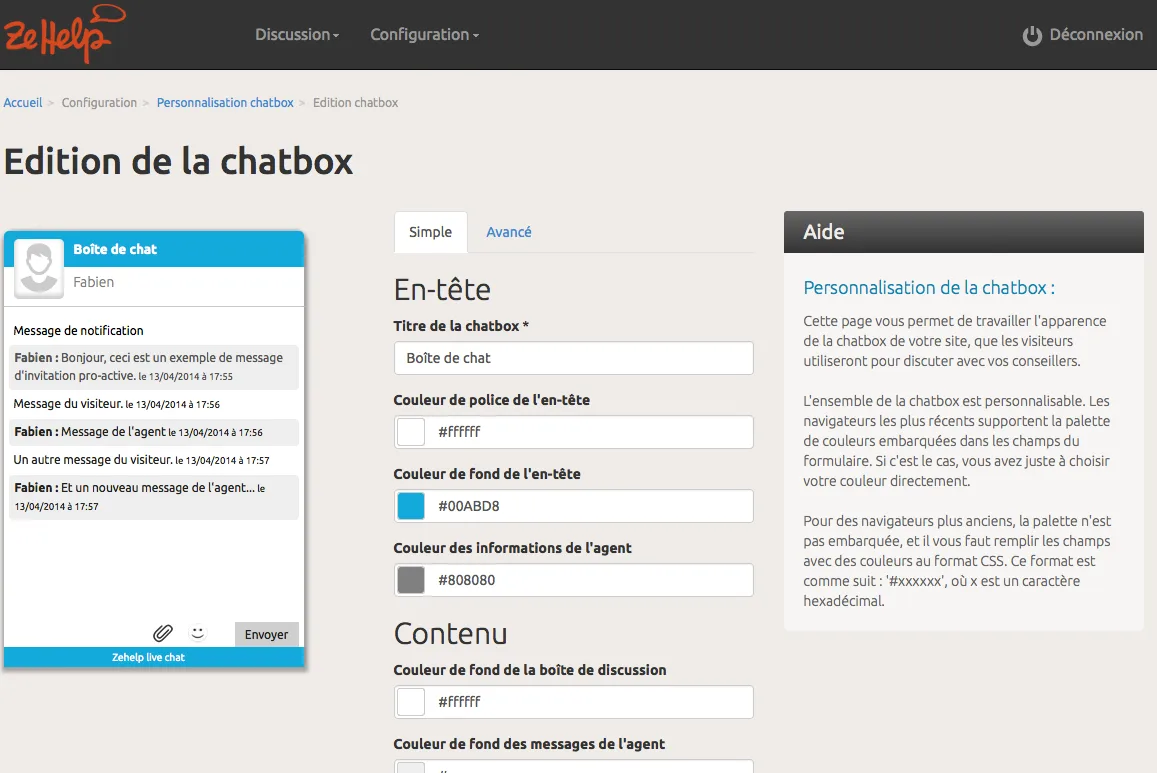Click the Aide panel header
1157x773 pixels.
click(964, 232)
